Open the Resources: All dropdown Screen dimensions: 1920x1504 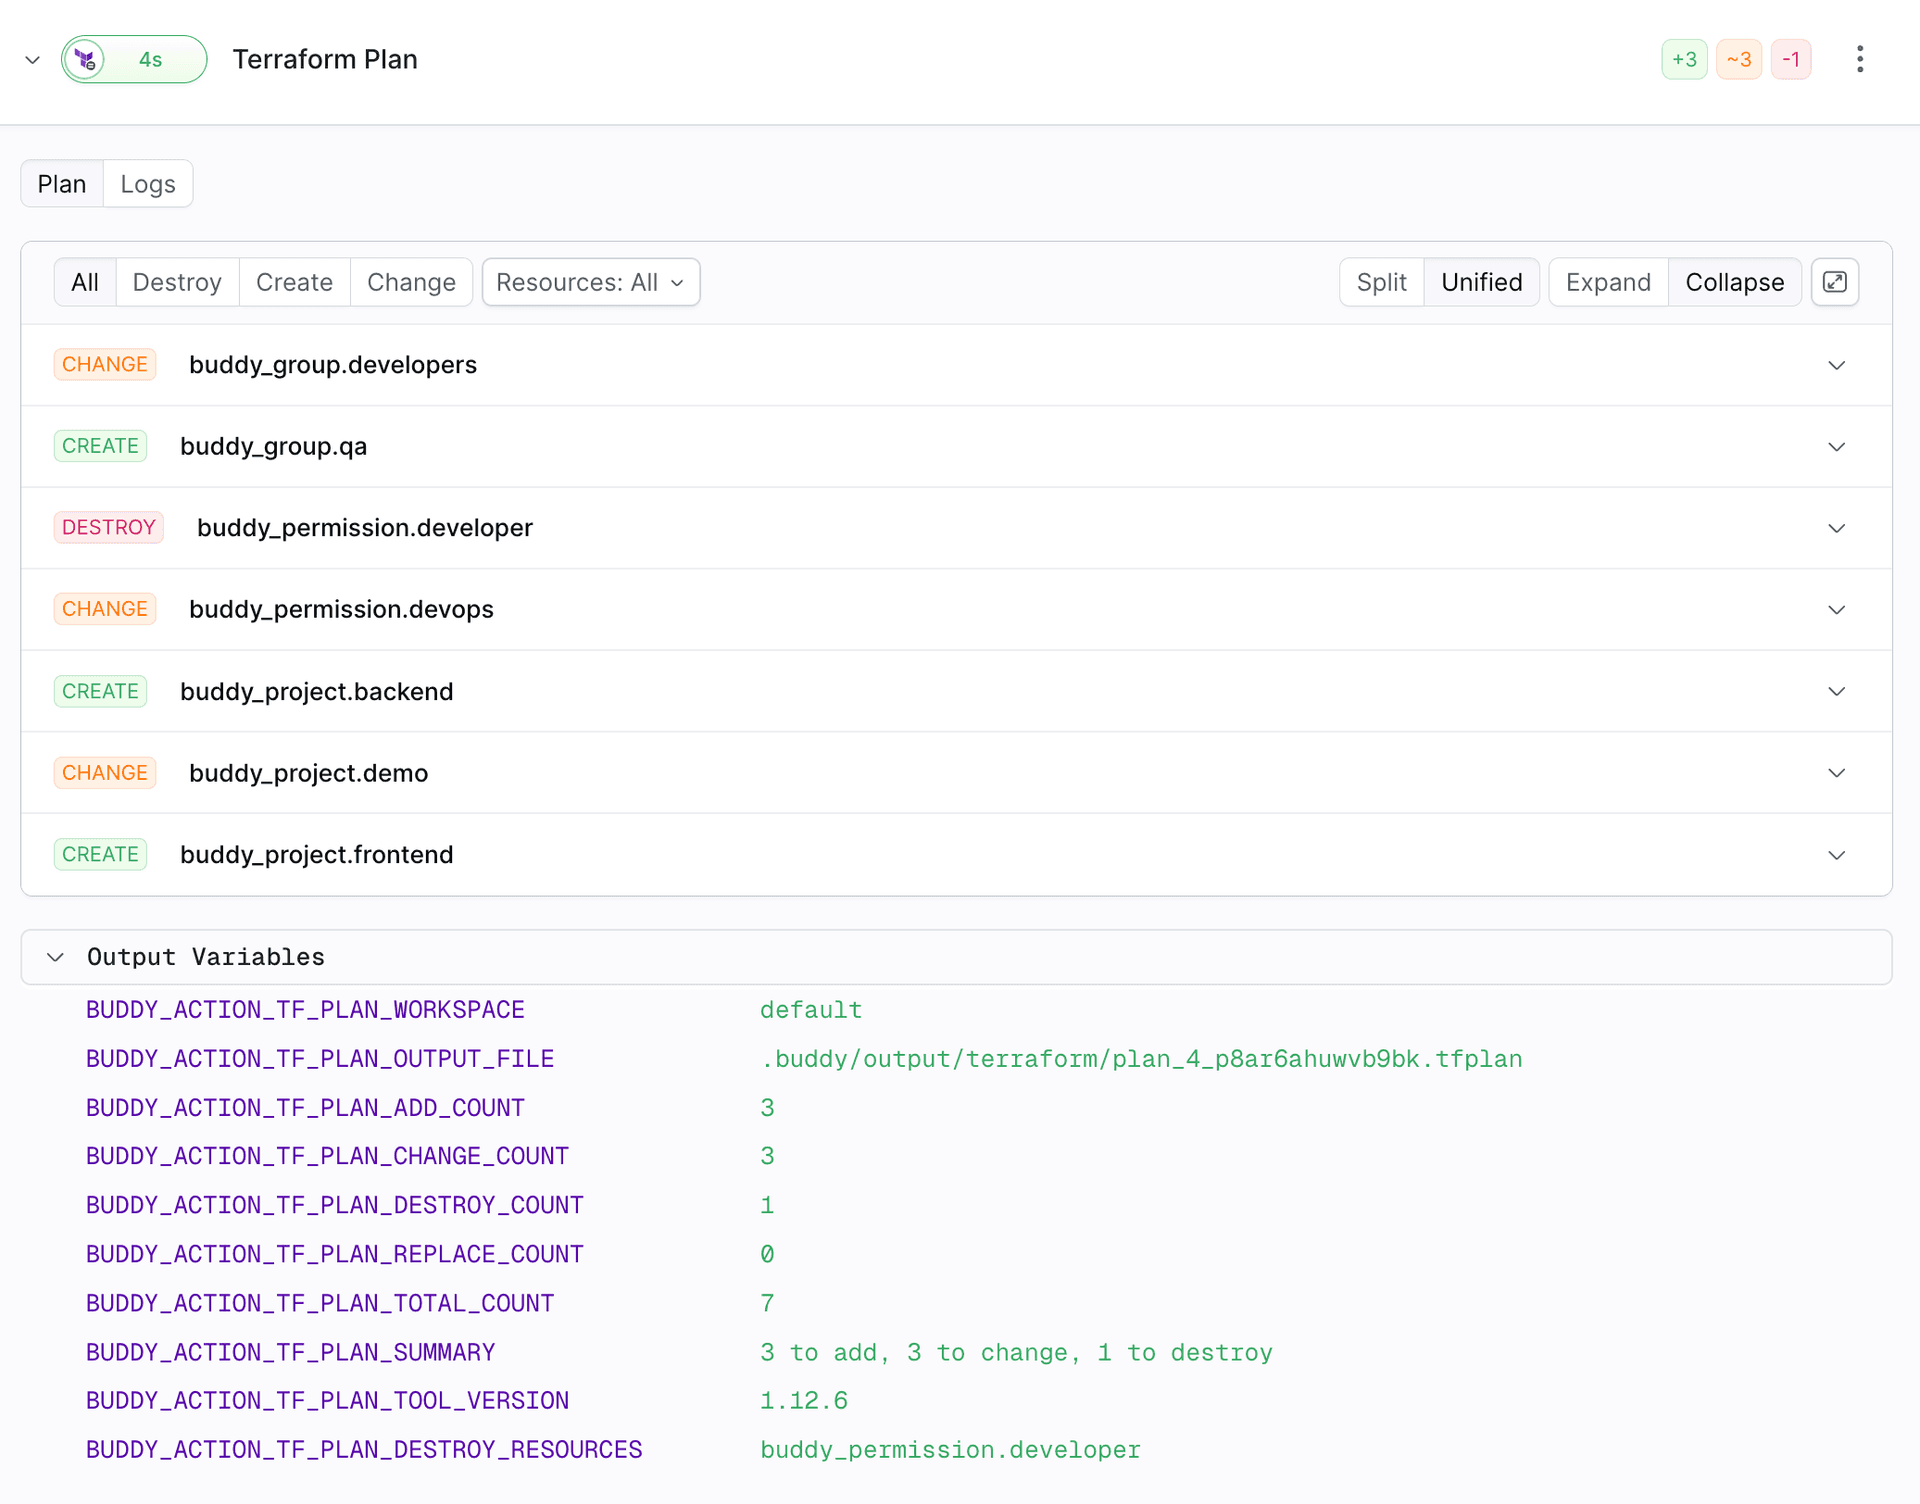pos(591,282)
